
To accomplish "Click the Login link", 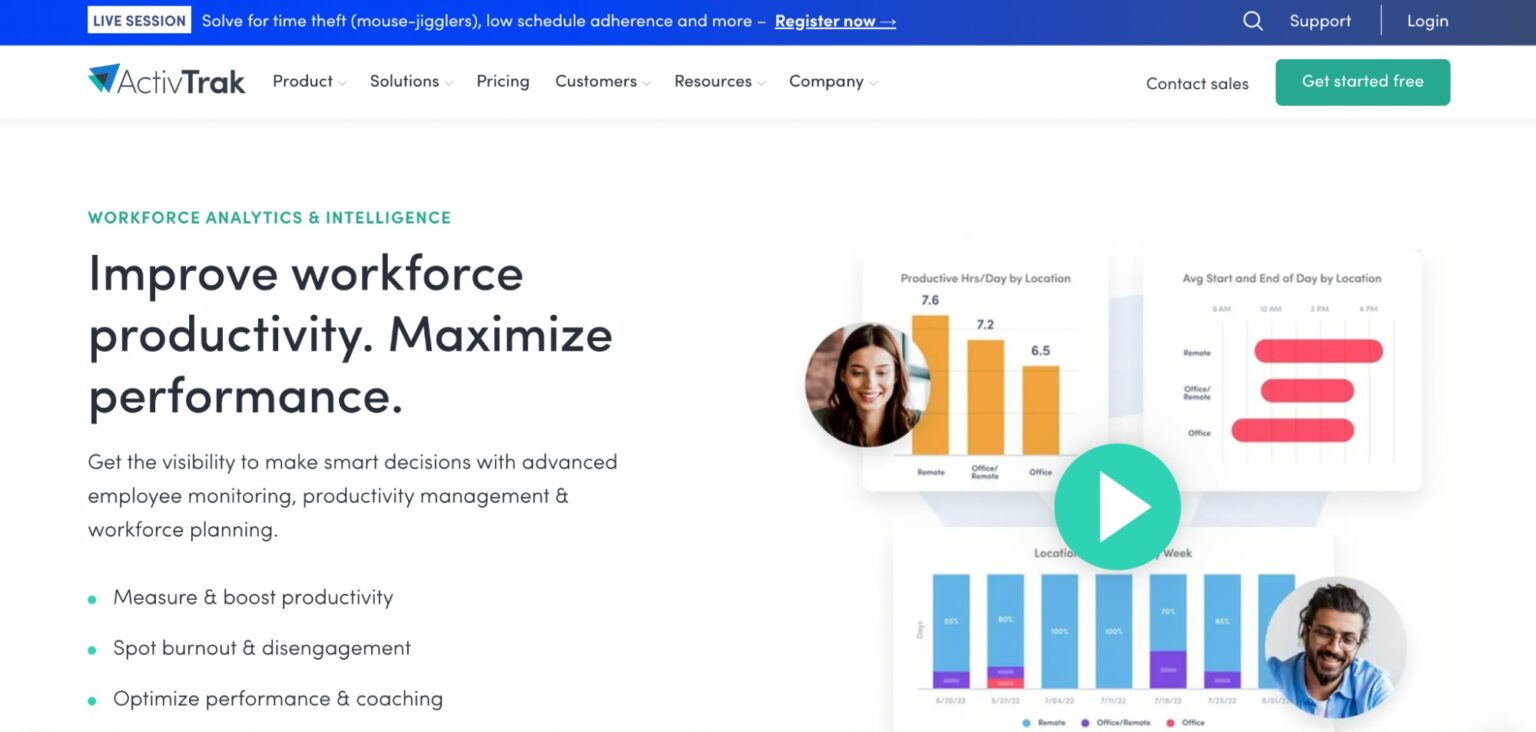I will click(x=1427, y=20).
